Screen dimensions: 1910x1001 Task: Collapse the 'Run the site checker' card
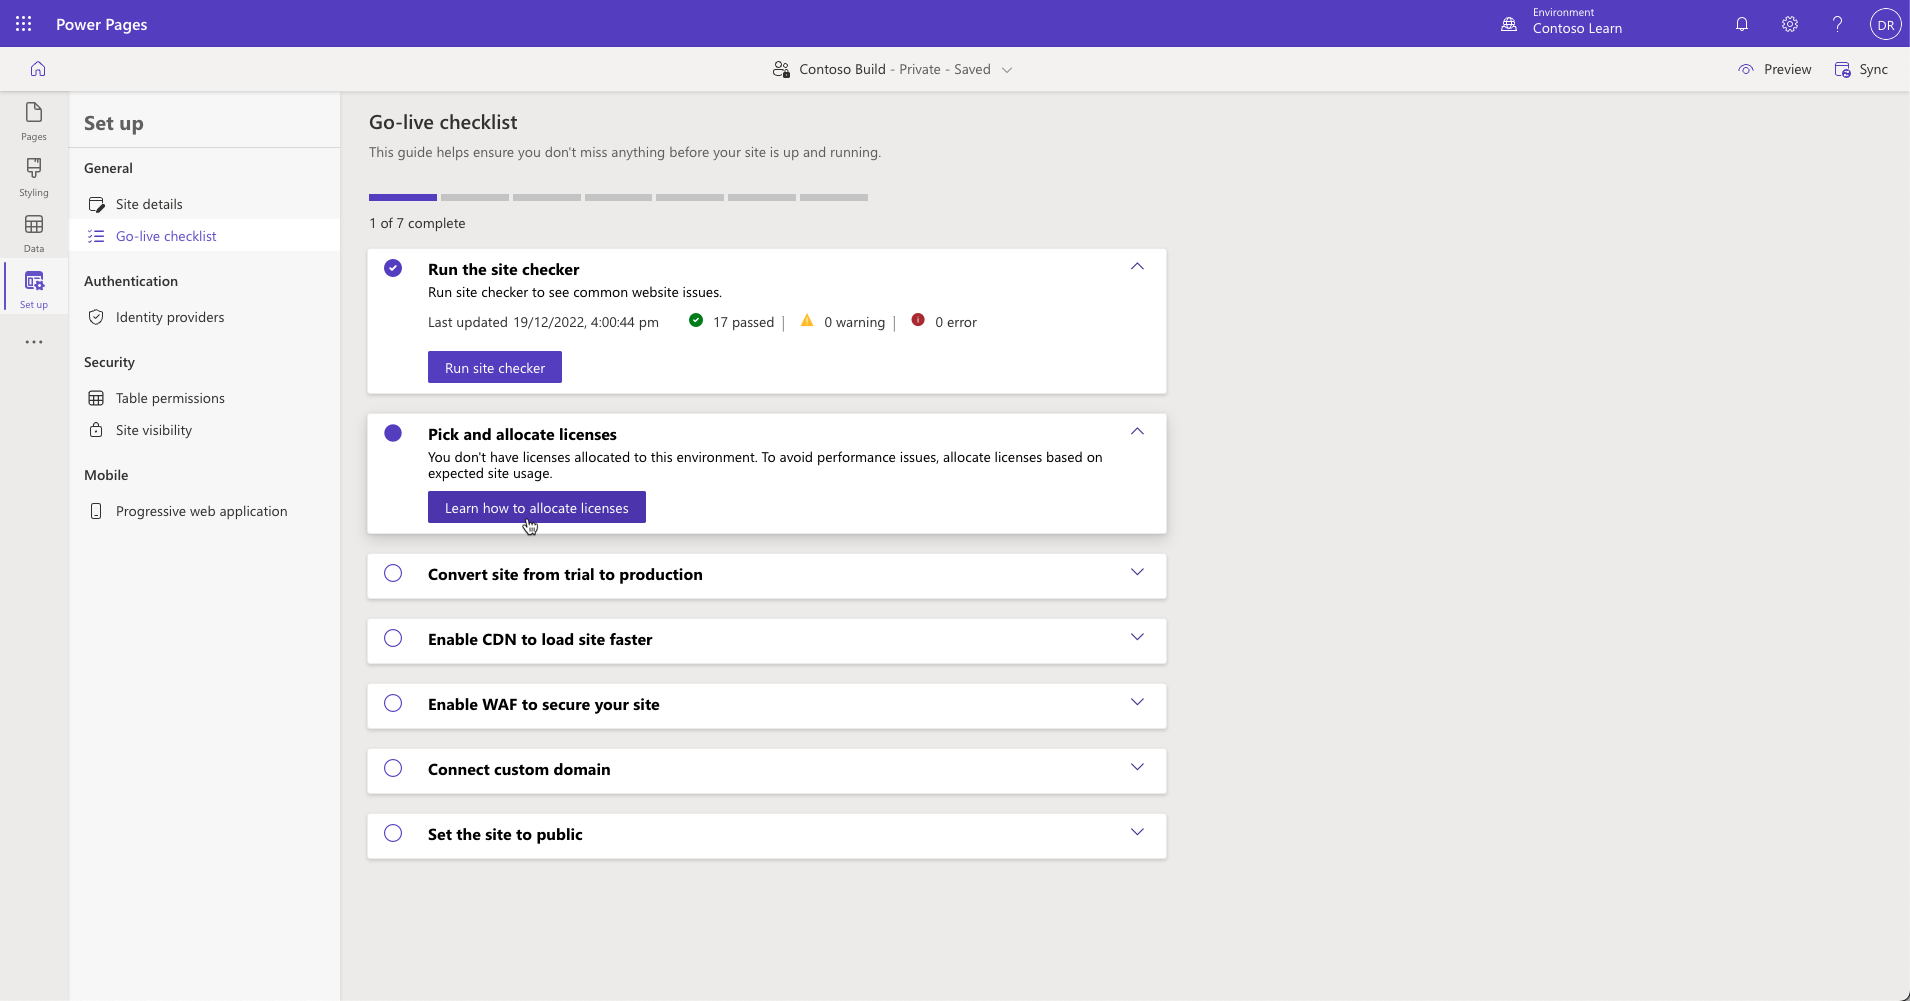[x=1136, y=266]
